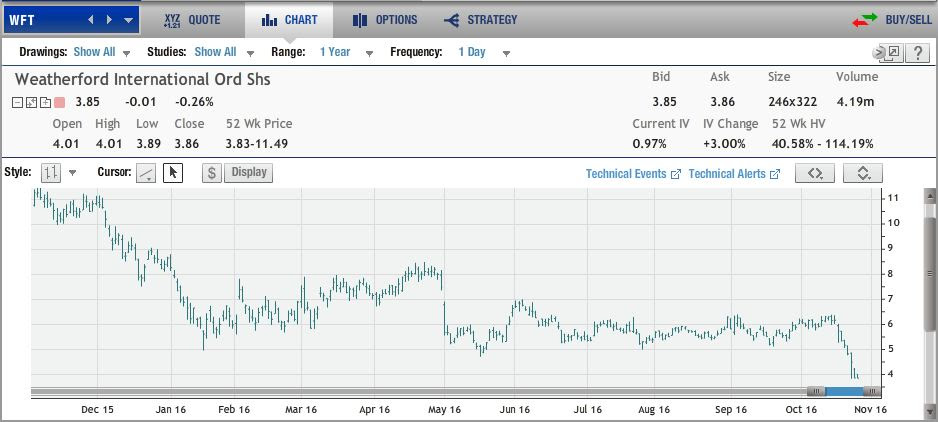938x422 pixels.
Task: Click the OPTIONS tab columns icon
Action: pos(360,20)
